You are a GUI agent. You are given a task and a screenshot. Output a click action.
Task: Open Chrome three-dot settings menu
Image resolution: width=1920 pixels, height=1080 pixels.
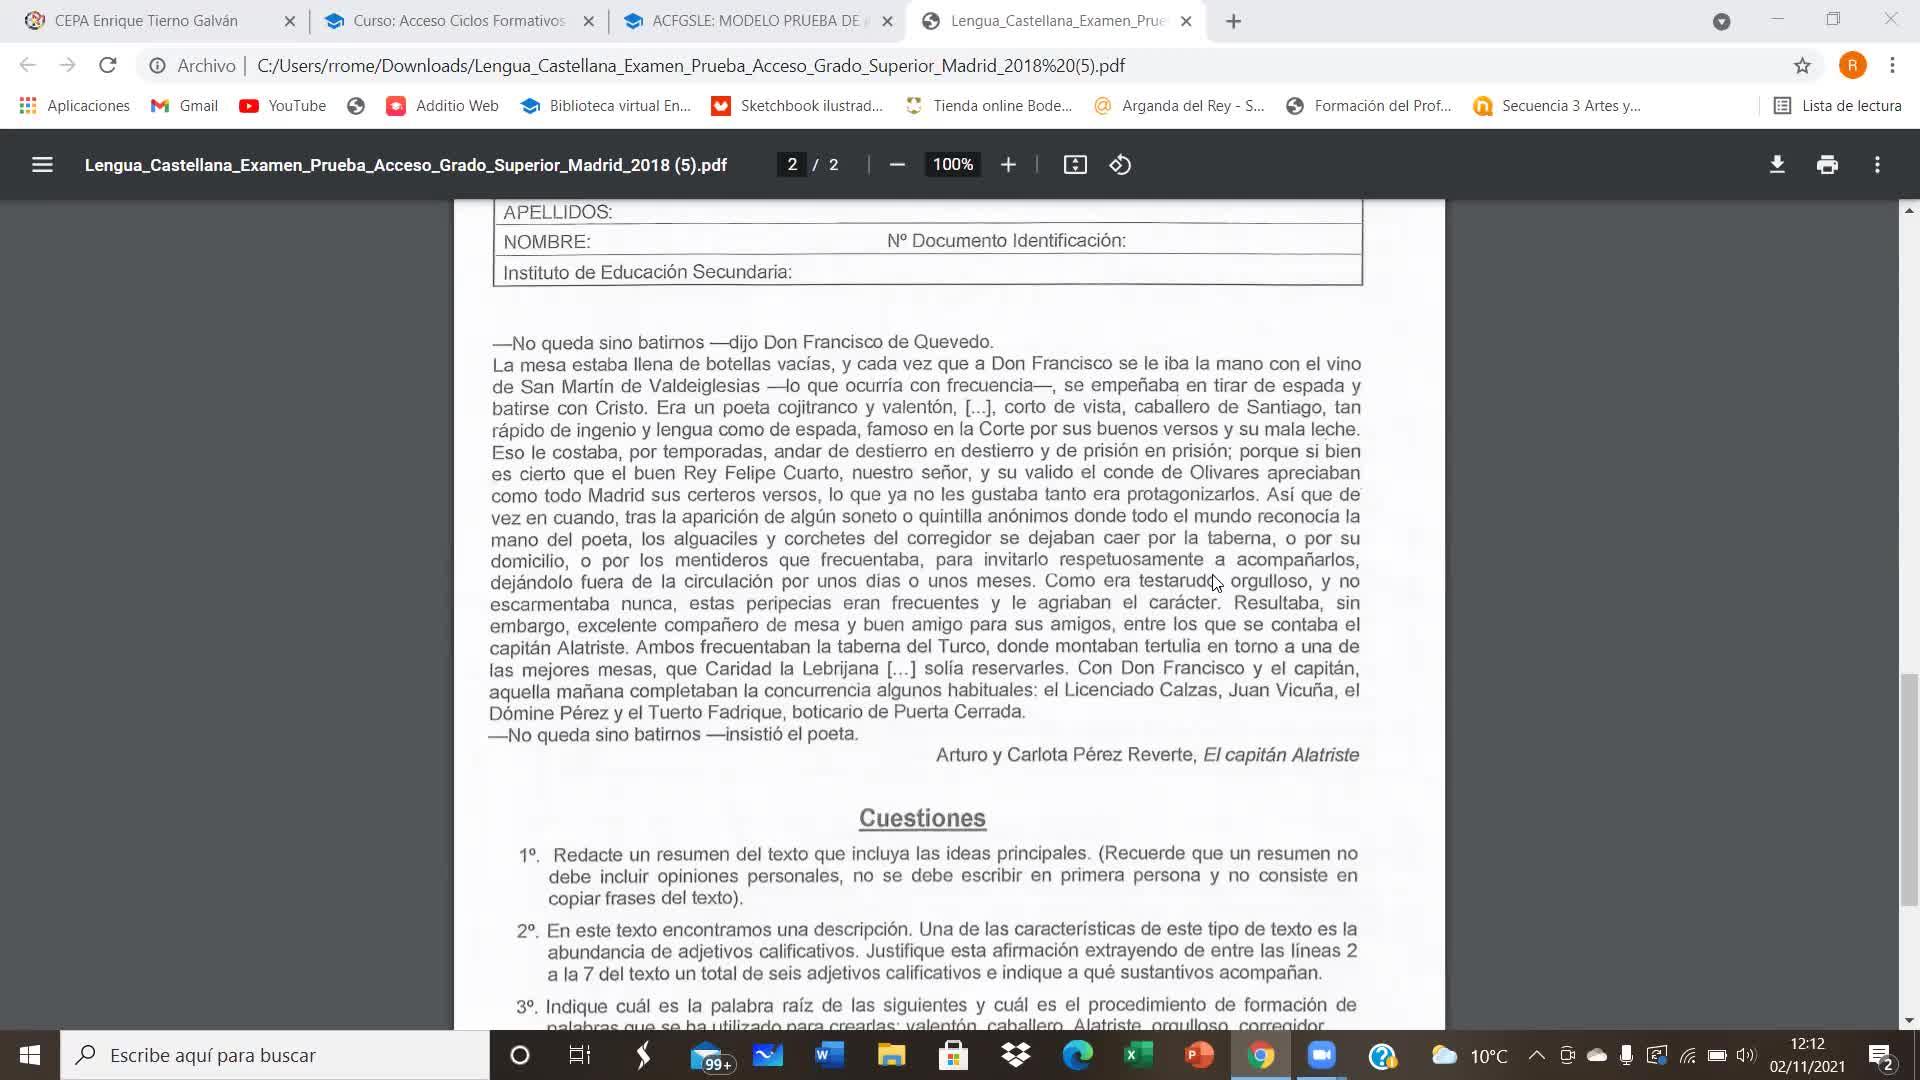tap(1892, 66)
